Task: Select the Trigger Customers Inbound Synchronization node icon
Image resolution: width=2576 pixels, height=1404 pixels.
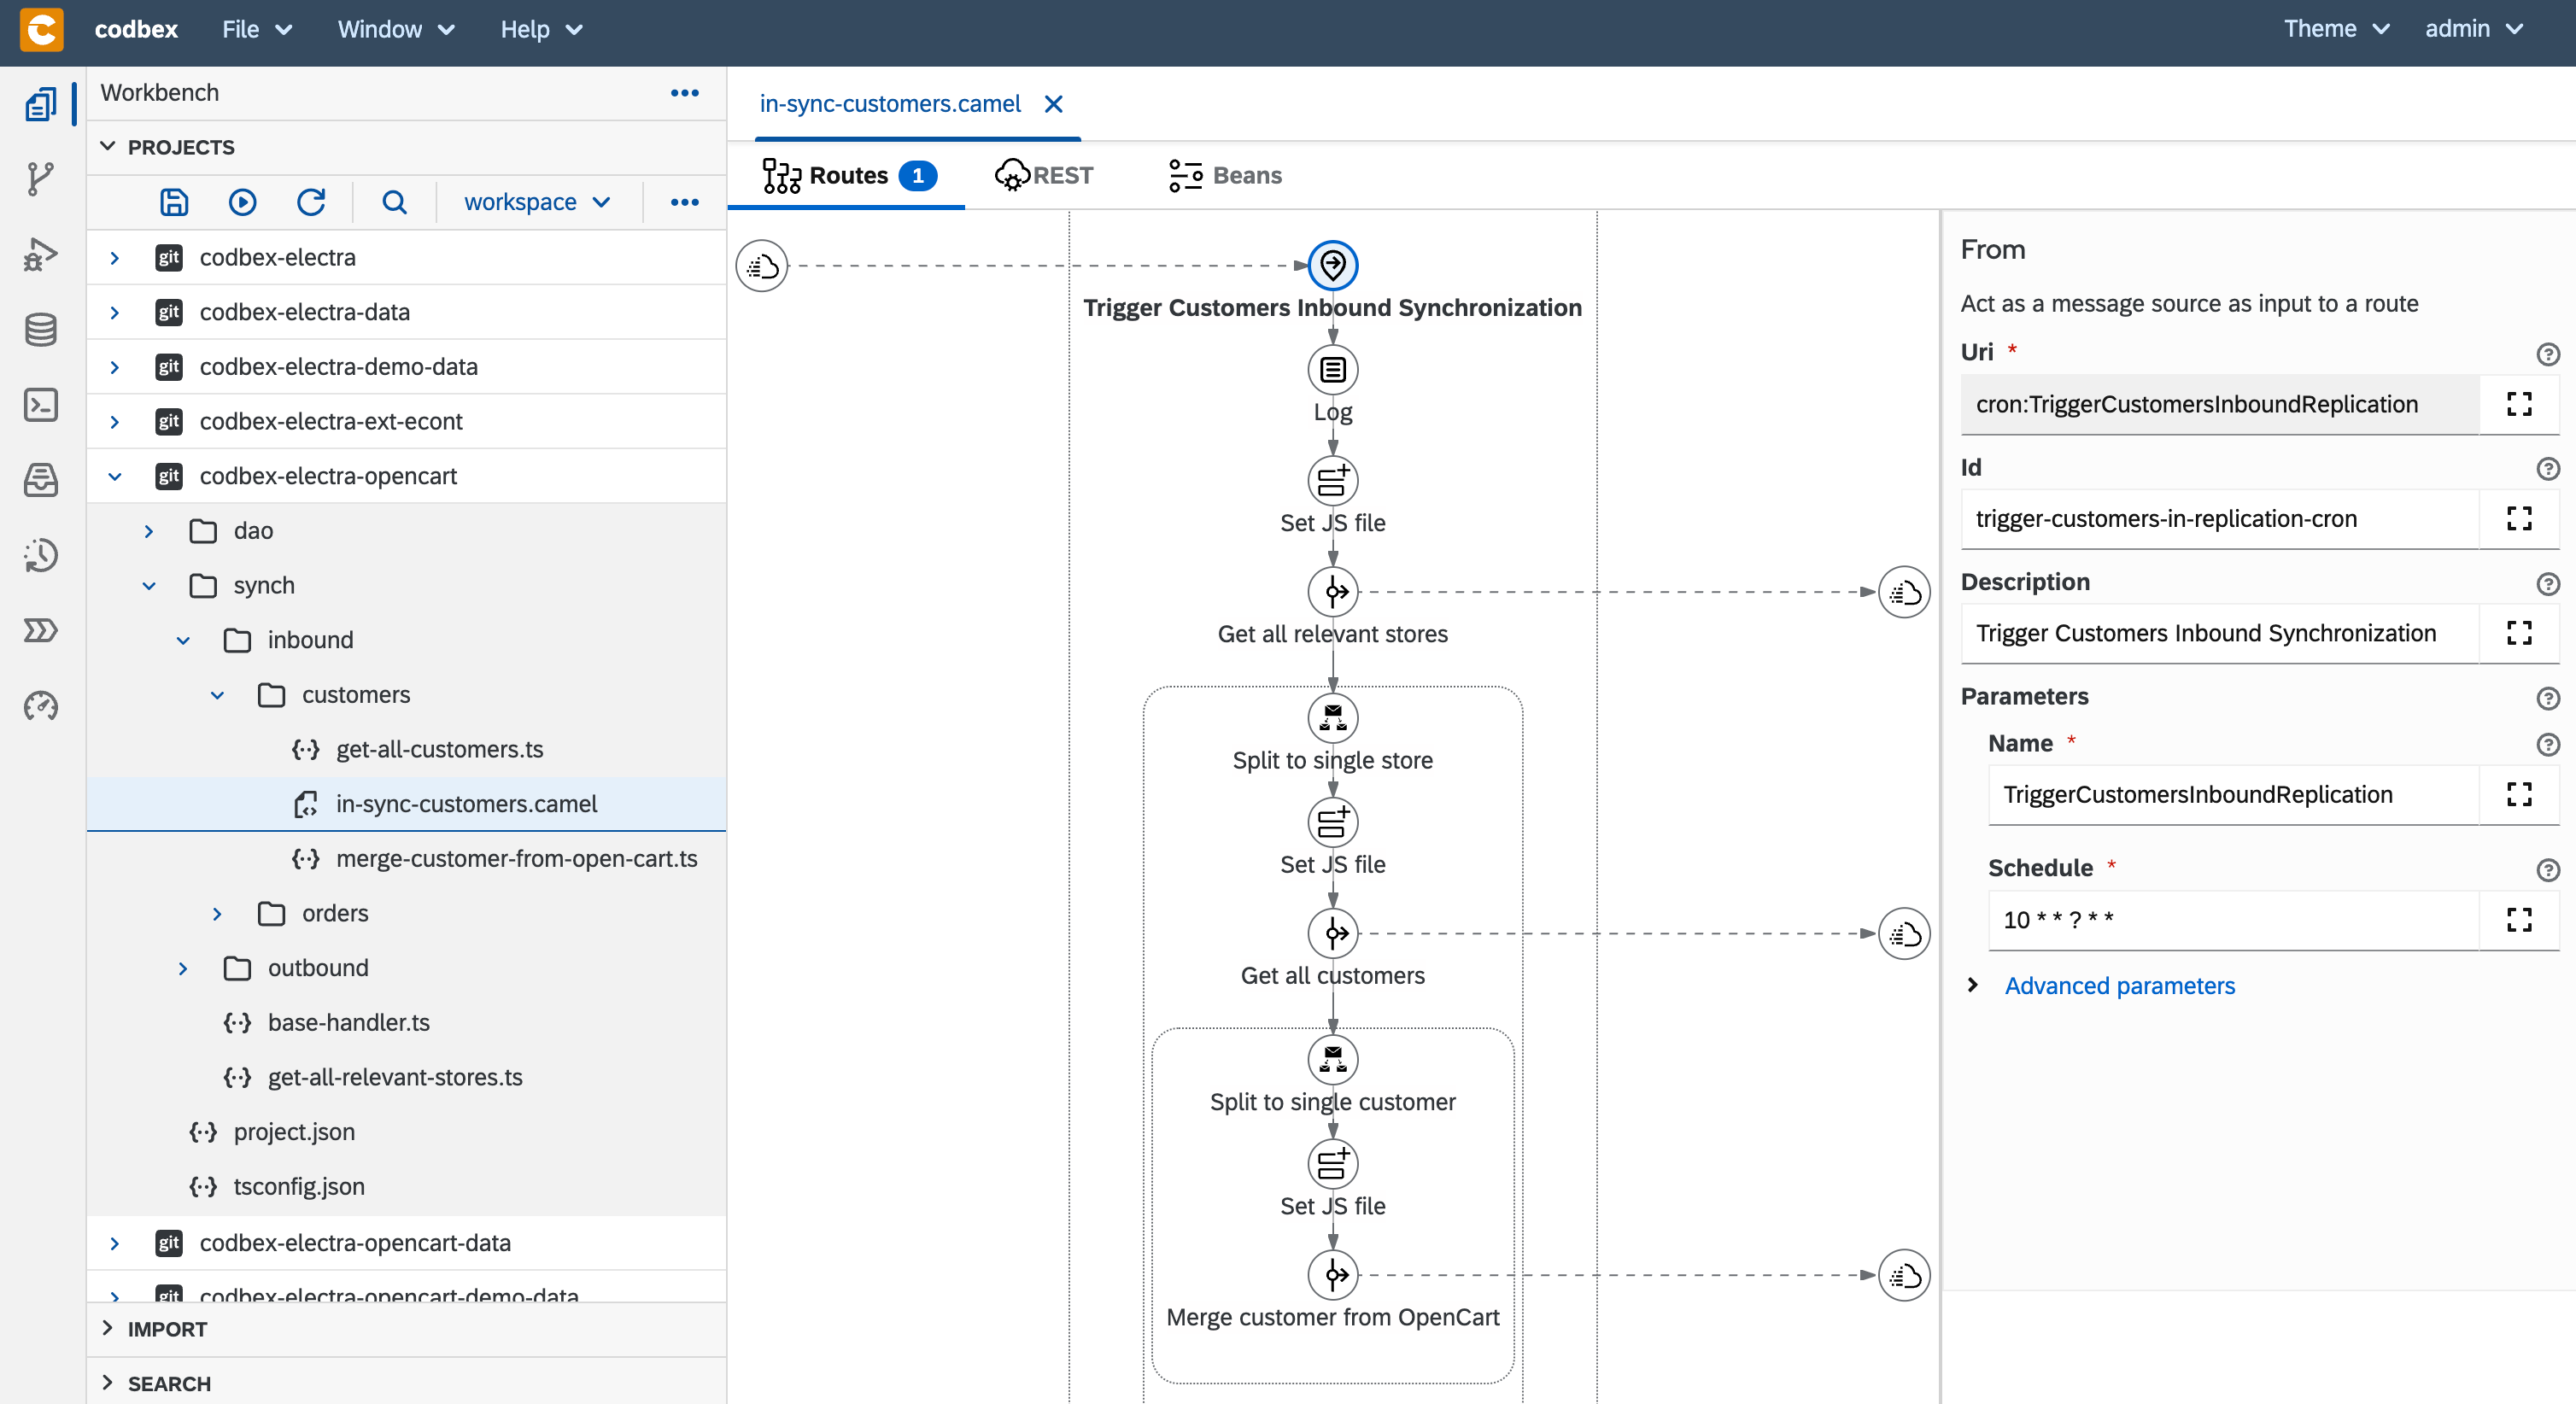Action: click(1332, 265)
